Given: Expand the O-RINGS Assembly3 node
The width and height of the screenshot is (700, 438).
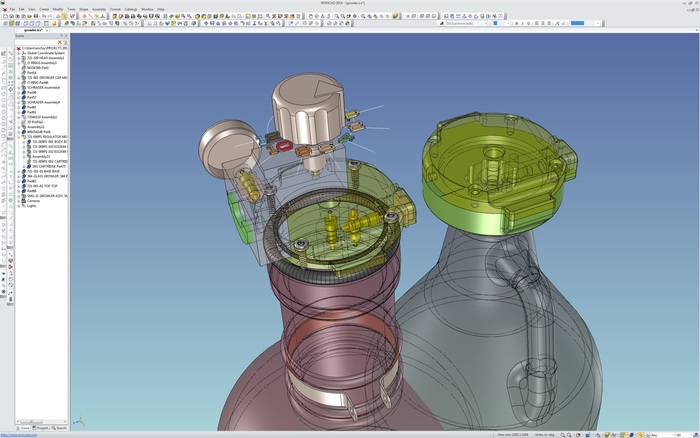Looking at the screenshot, I should (19, 63).
